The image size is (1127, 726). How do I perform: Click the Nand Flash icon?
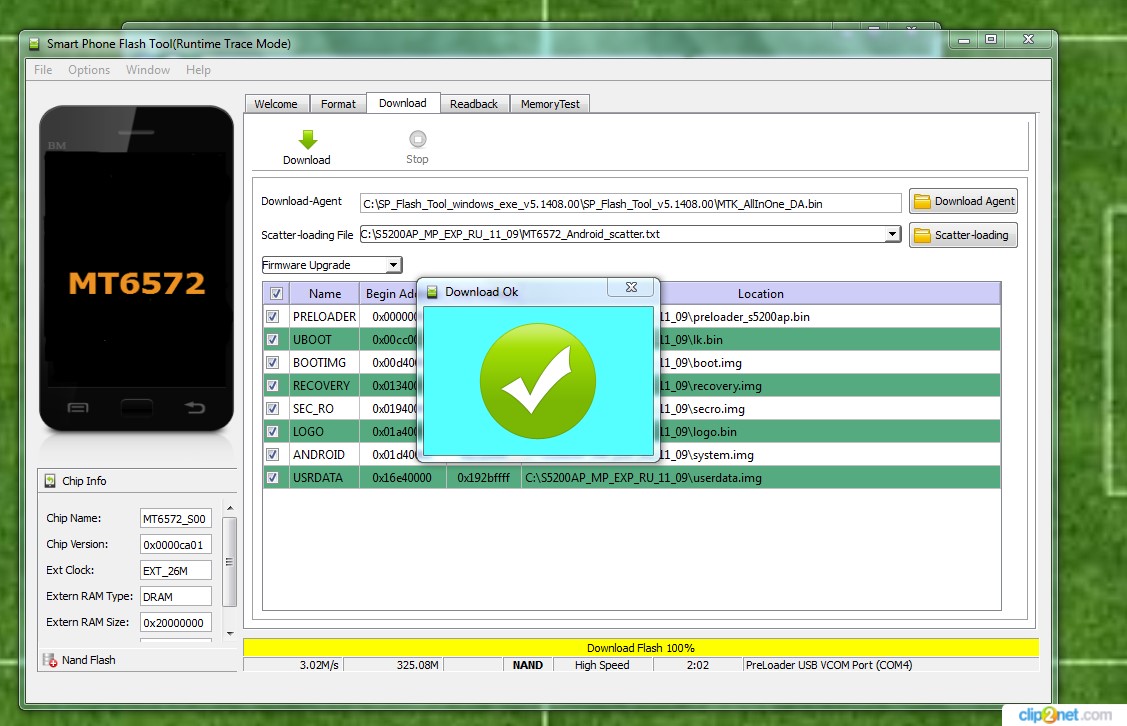coord(50,660)
